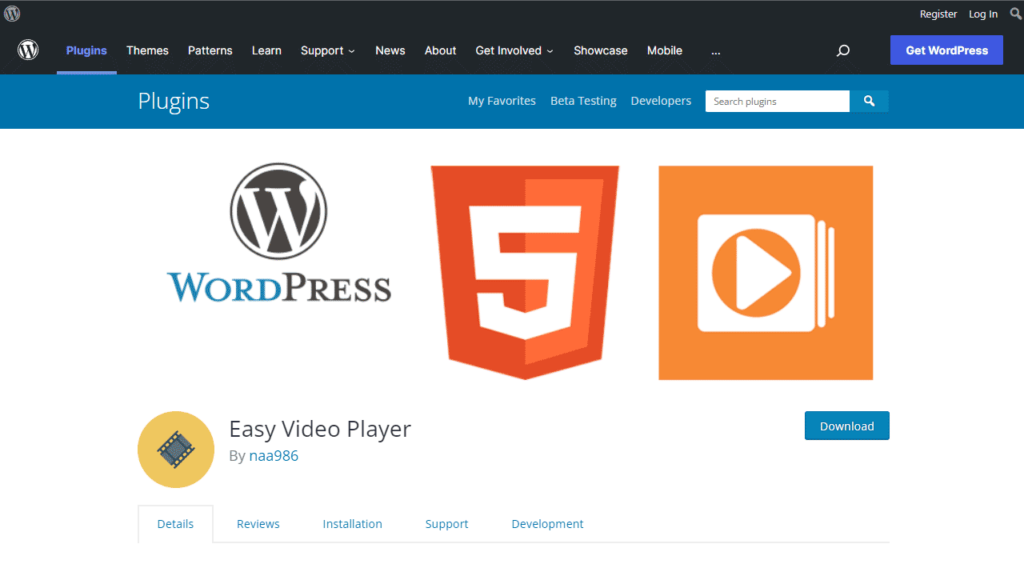Select the Details tab
Image resolution: width=1024 pixels, height=576 pixels.
point(175,524)
